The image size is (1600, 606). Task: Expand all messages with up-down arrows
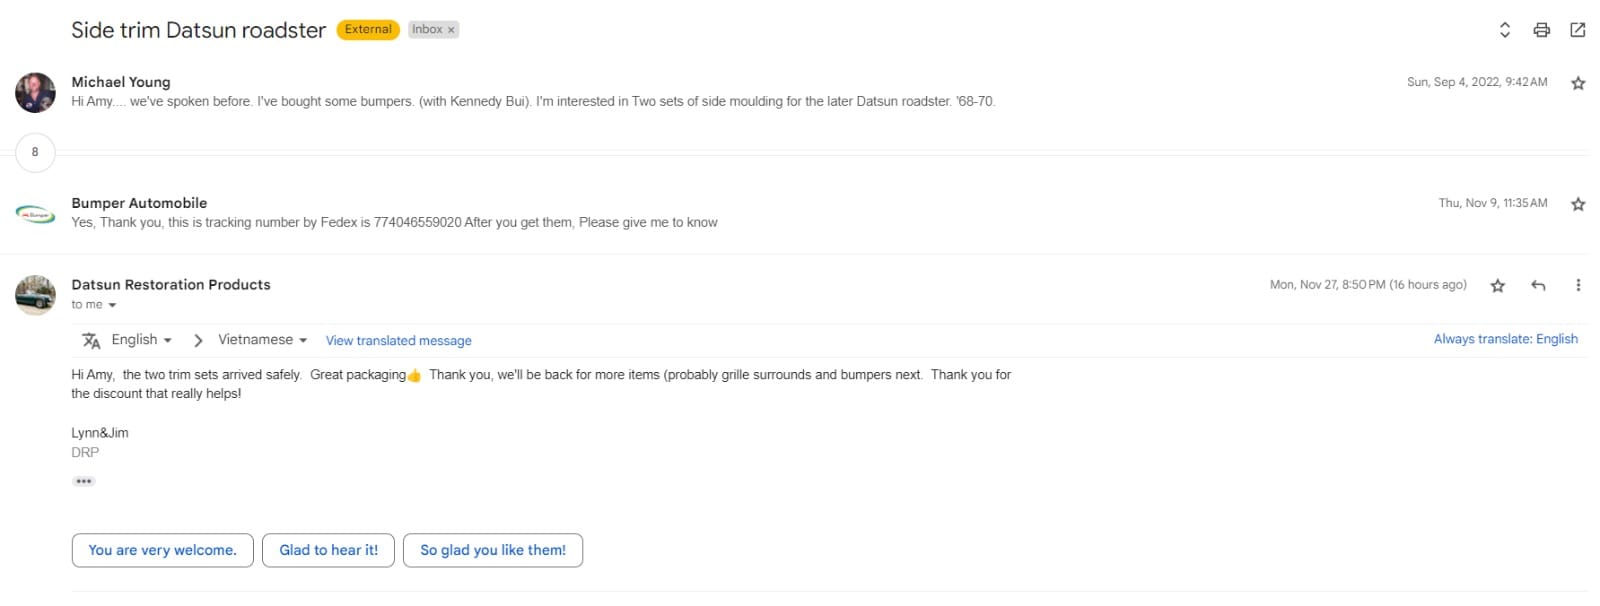click(1504, 30)
